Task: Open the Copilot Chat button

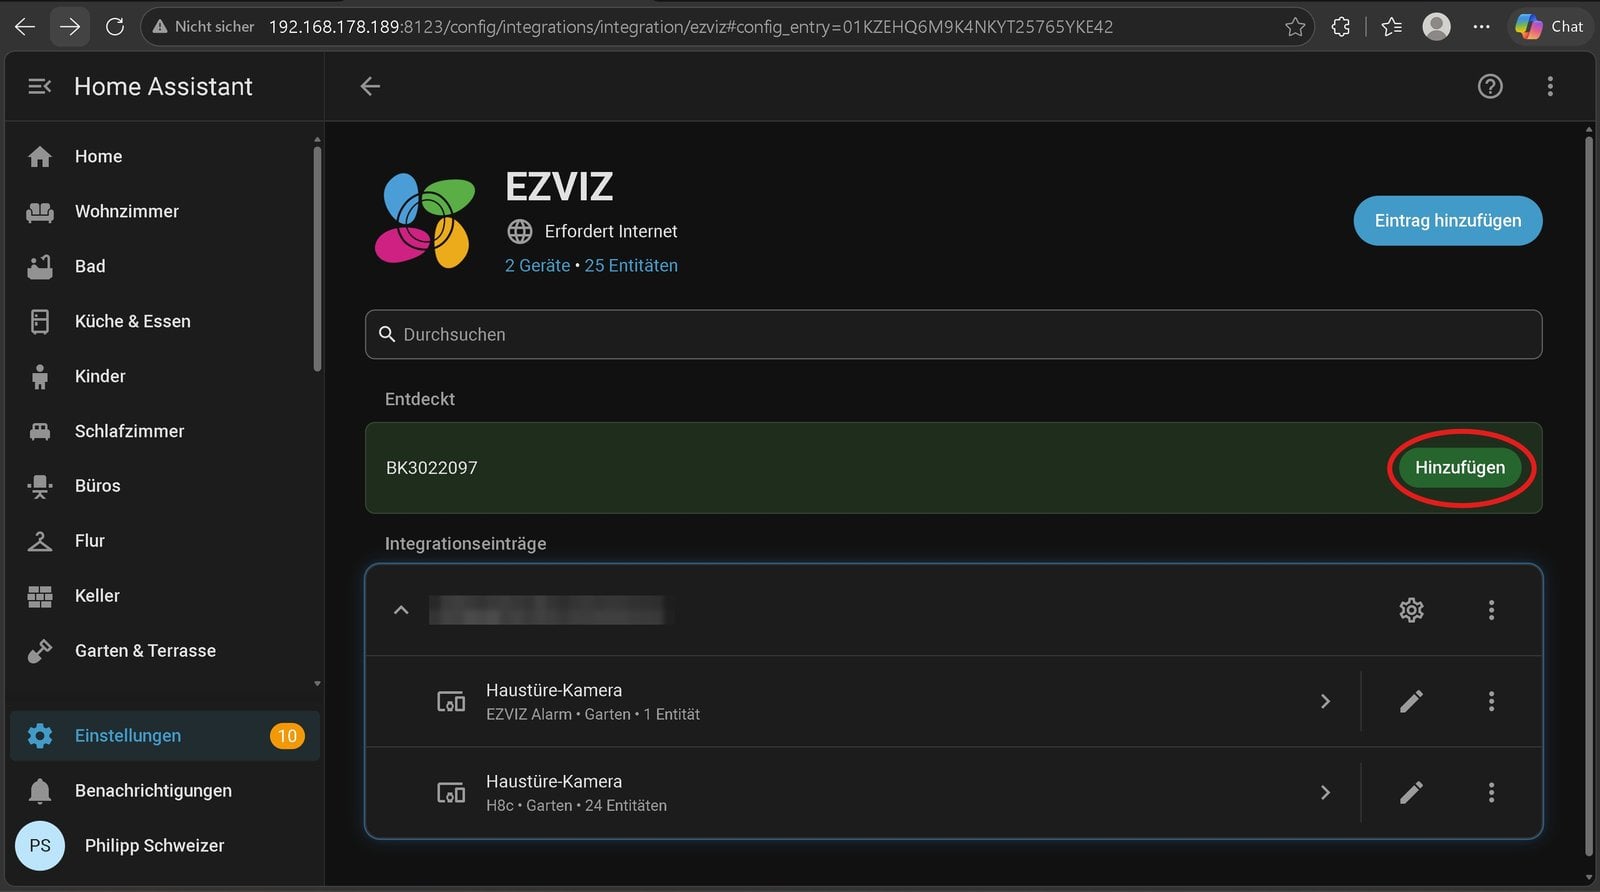Action: click(x=1549, y=27)
